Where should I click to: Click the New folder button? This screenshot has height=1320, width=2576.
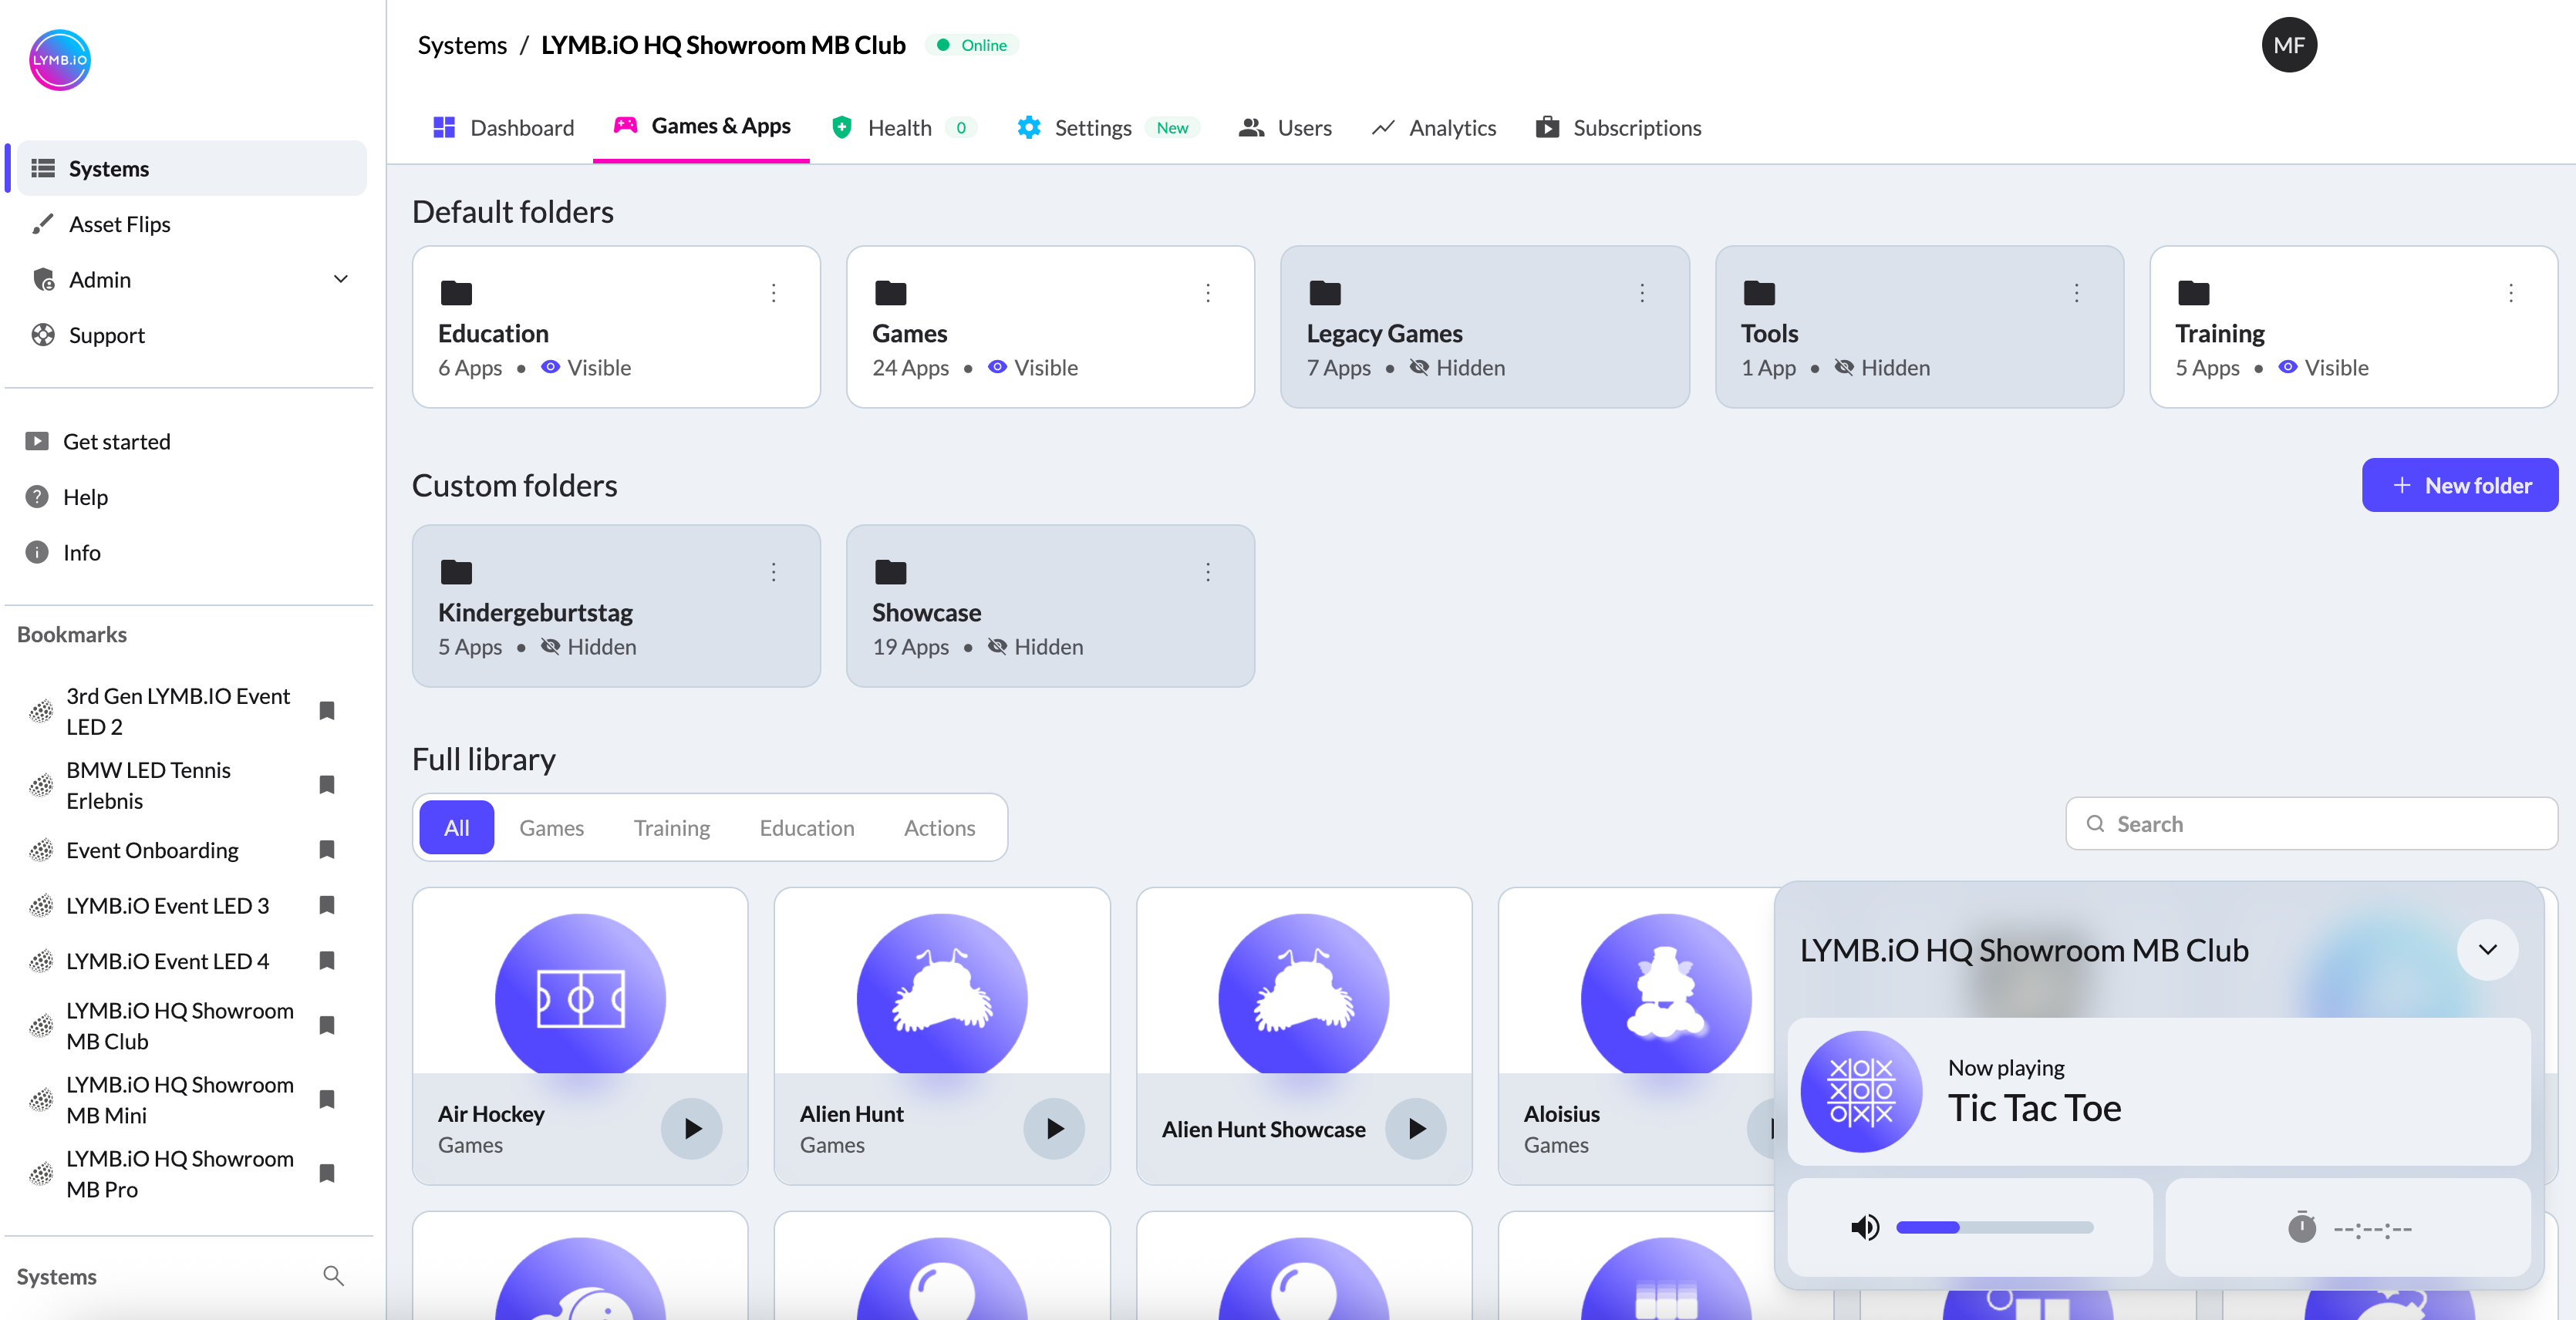pos(2460,485)
